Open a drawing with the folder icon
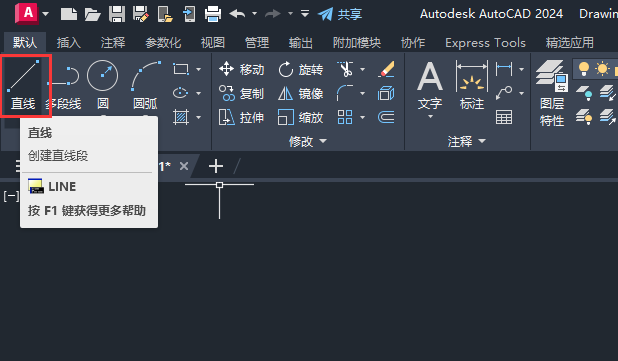Viewport: 618px width, 361px height. click(x=93, y=15)
